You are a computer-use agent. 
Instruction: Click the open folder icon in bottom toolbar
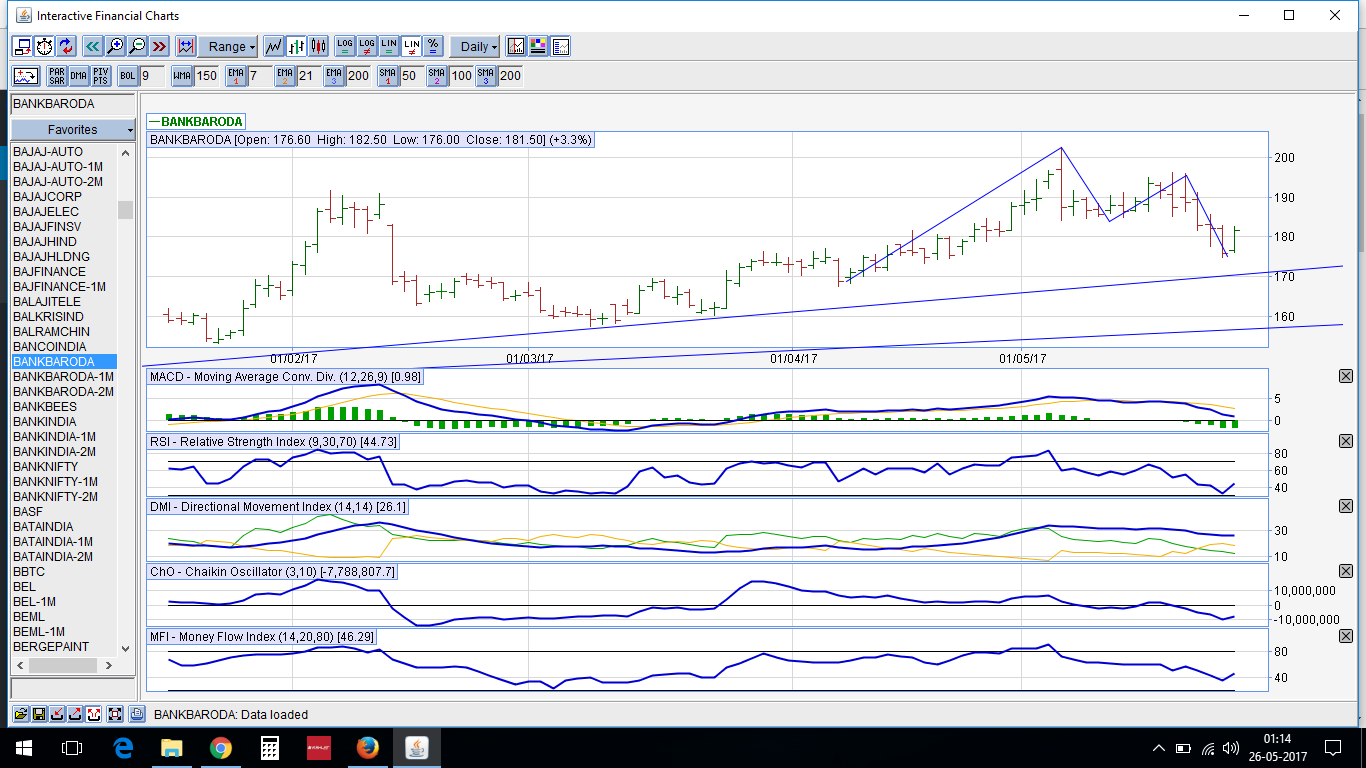coord(21,714)
